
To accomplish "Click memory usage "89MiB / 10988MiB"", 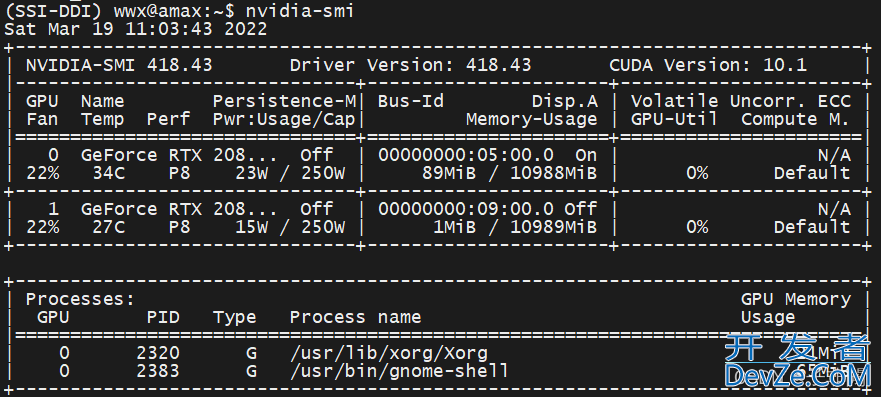I will coord(510,173).
